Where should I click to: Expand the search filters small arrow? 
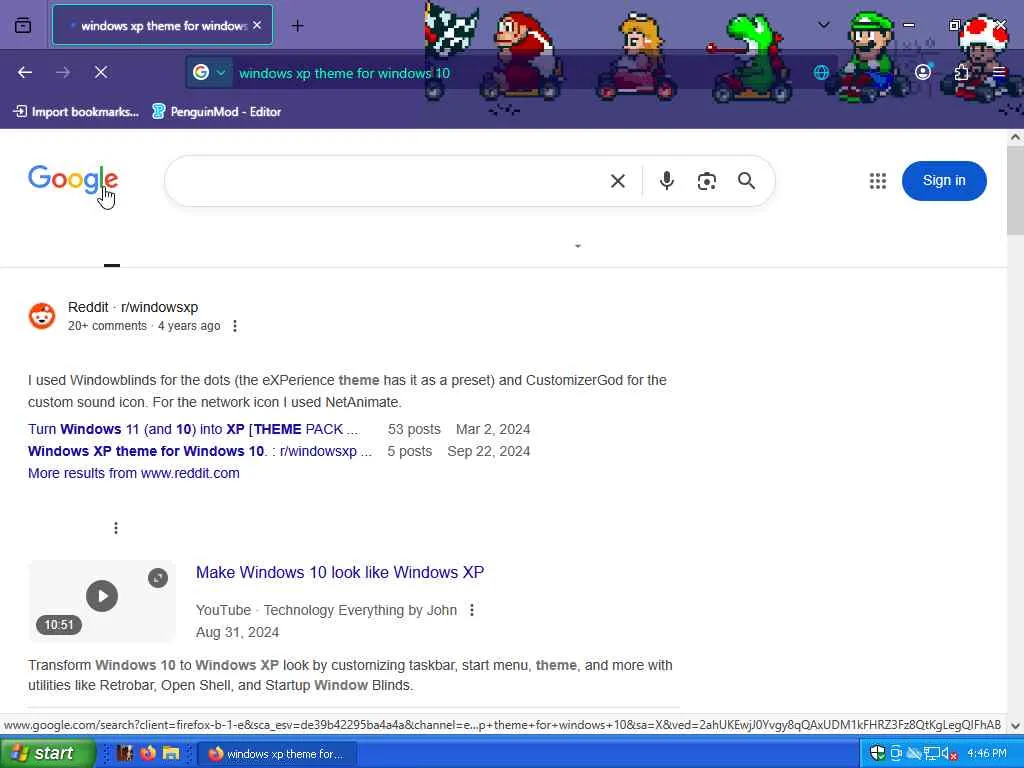click(577, 246)
